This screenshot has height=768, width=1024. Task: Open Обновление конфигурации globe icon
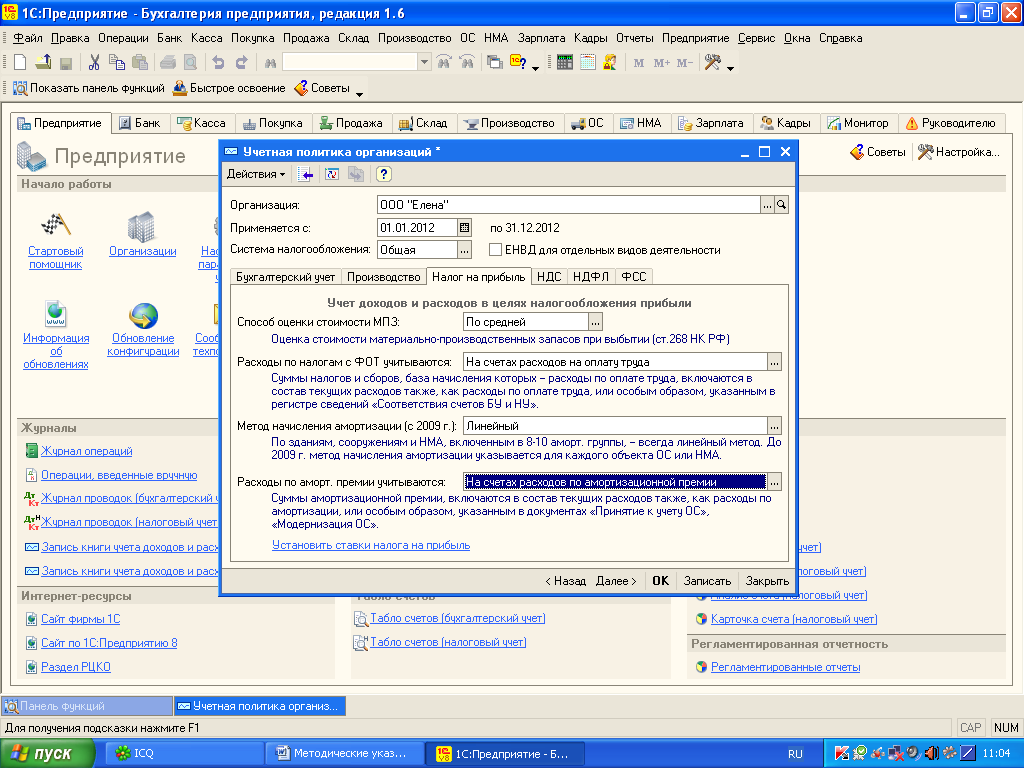143,315
